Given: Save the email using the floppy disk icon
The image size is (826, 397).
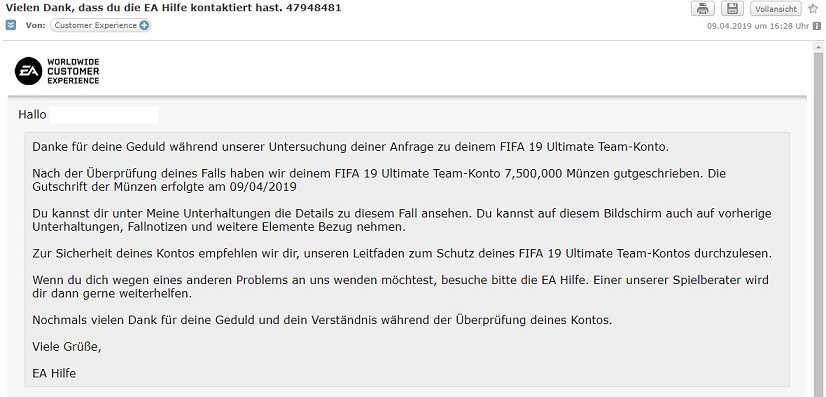Looking at the screenshot, I should tap(732, 8).
